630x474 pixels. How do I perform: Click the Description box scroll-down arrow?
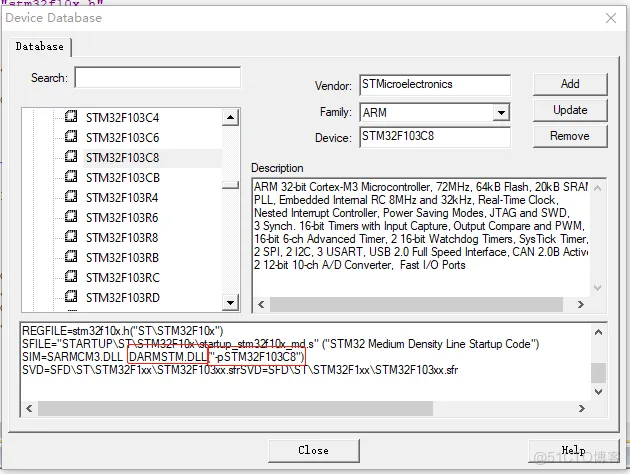(597, 288)
